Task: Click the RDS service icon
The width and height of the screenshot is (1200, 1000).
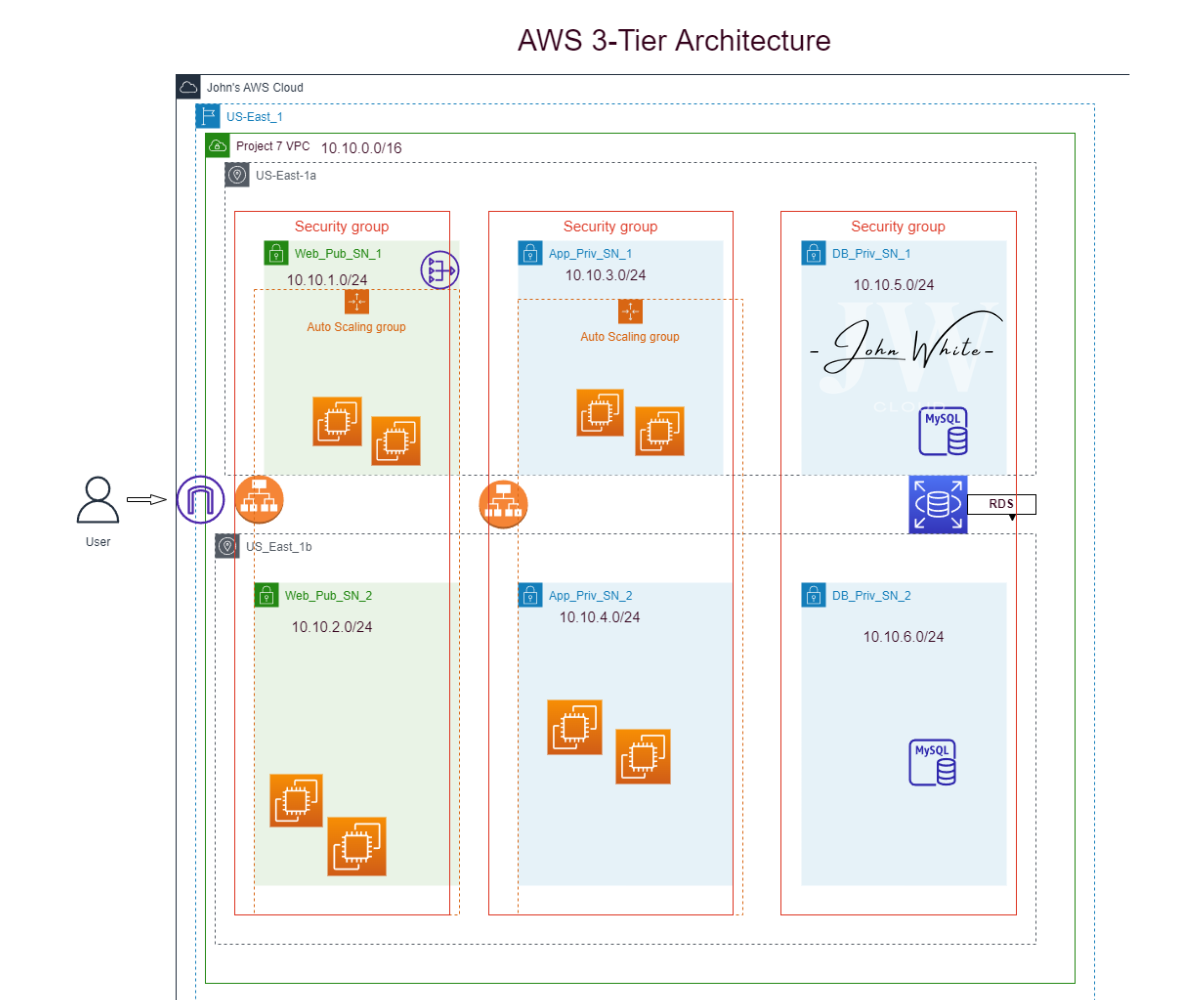Action: click(x=938, y=504)
